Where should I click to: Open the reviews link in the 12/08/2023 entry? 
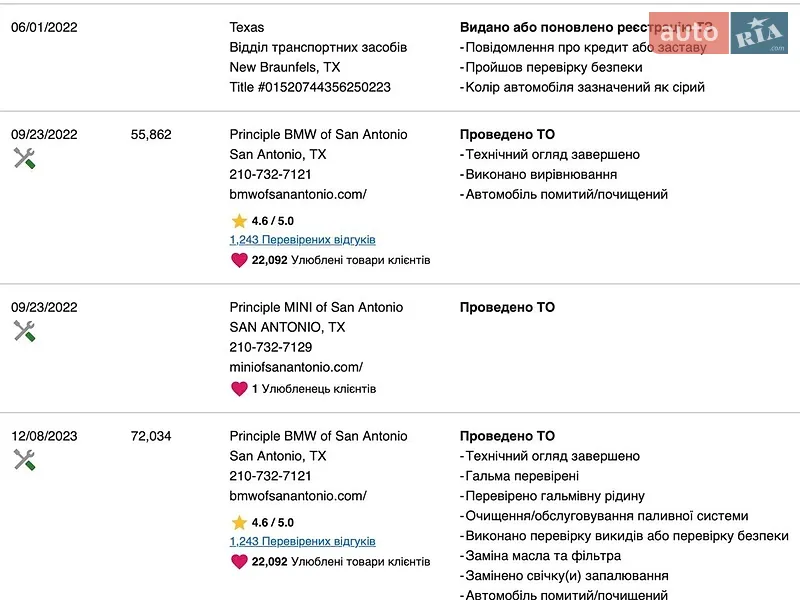point(303,541)
